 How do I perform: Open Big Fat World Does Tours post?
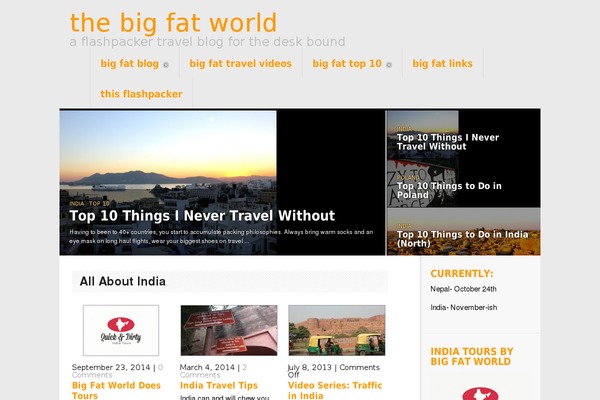click(116, 390)
